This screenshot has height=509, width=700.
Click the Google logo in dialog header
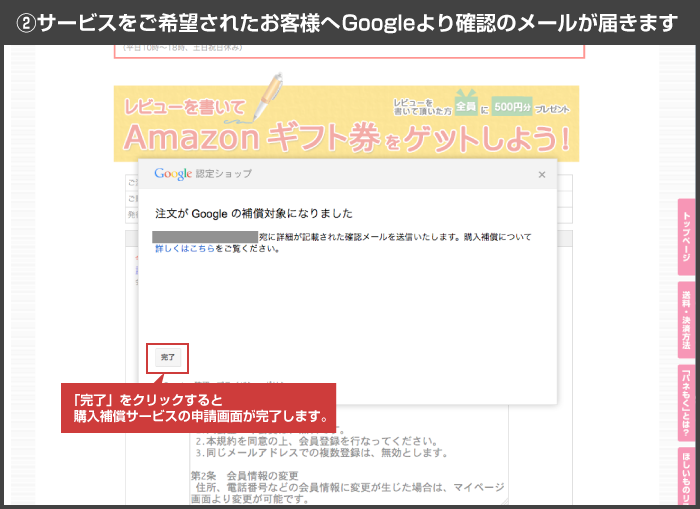tap(173, 174)
